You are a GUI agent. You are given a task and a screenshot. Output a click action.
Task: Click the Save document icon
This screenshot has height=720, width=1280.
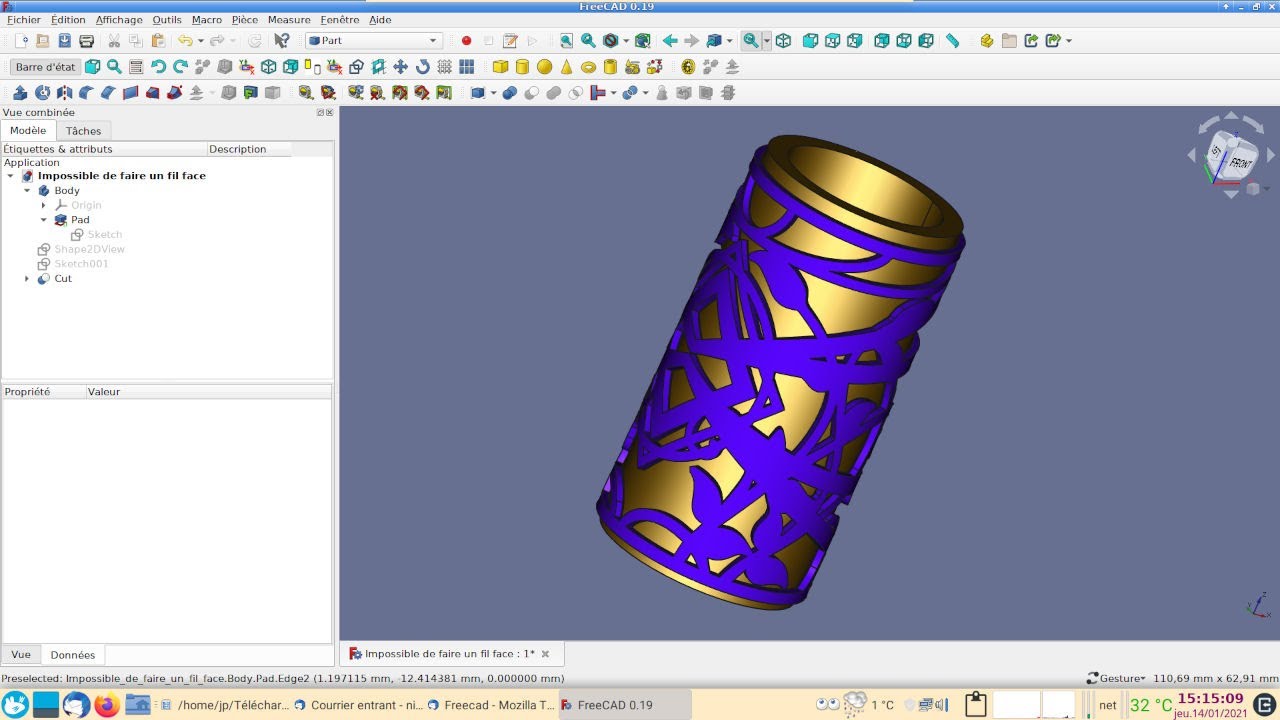tap(64, 41)
